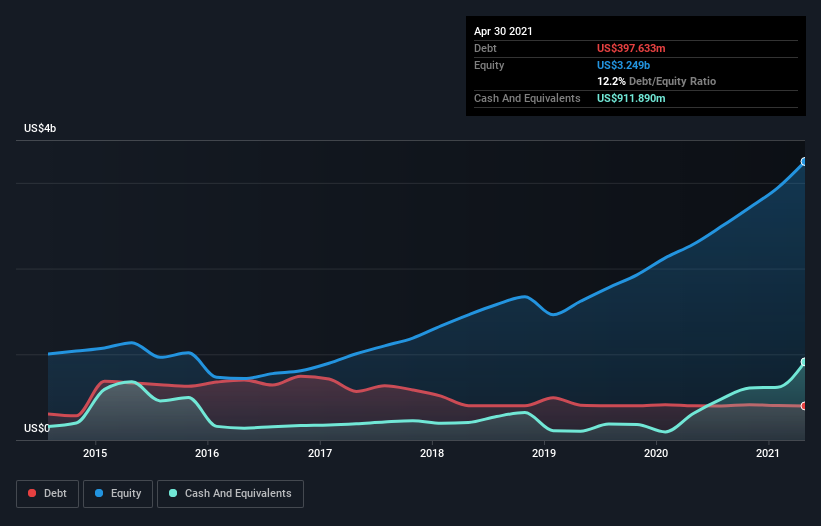821x526 pixels.
Task: Click the teal Cash endpoint marker
Action: point(804,362)
